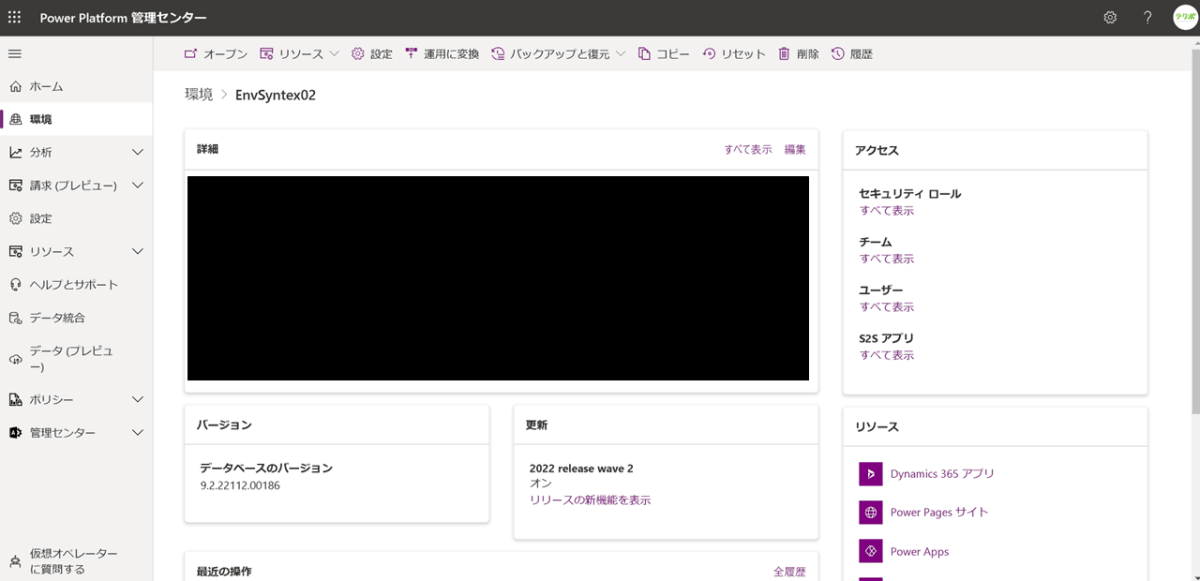This screenshot has width=1200, height=581.
Task: Click the Dynamics 365 アプリ icon
Action: (871, 473)
